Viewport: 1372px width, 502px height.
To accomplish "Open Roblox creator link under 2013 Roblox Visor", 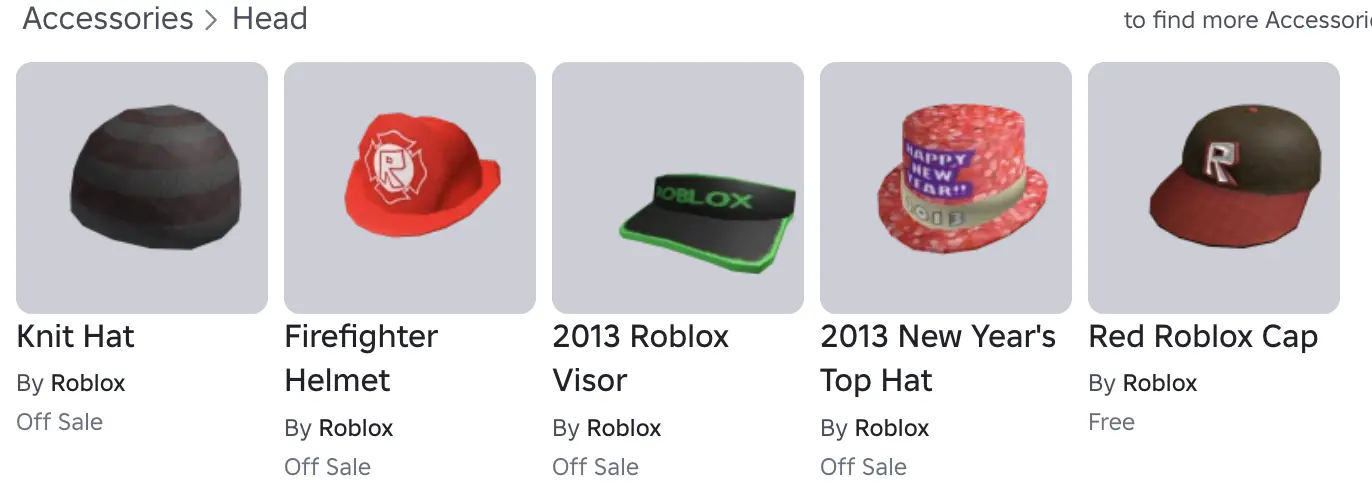I will (624, 428).
